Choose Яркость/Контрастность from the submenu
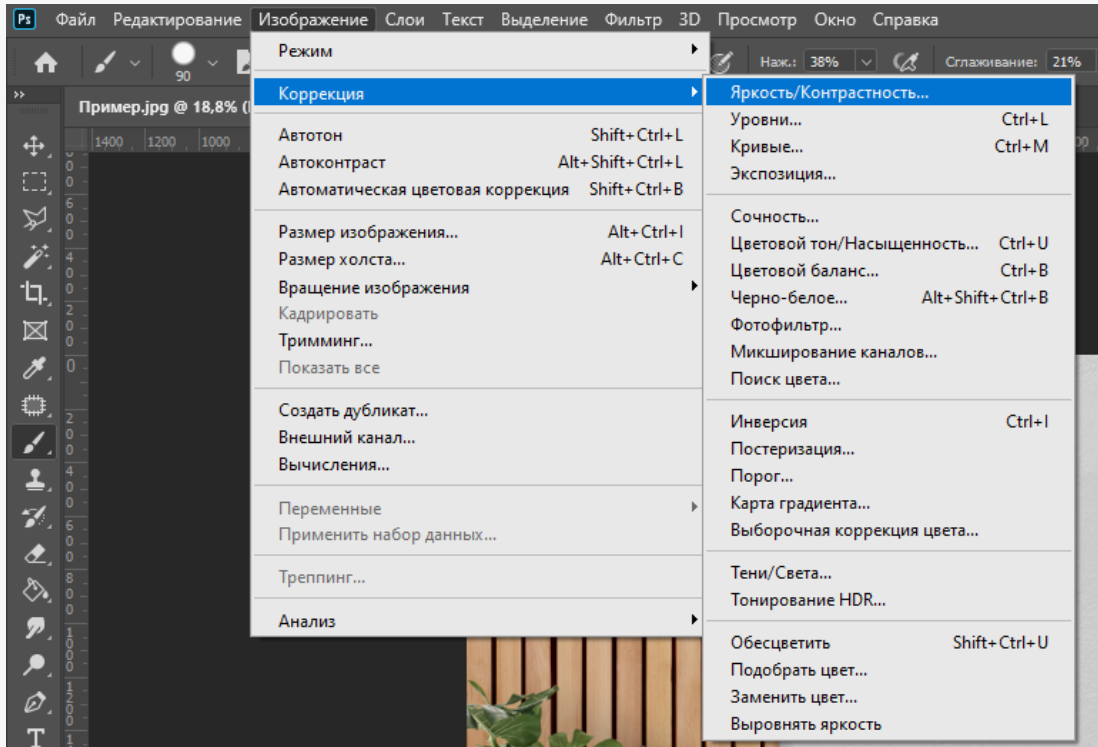 [829, 93]
